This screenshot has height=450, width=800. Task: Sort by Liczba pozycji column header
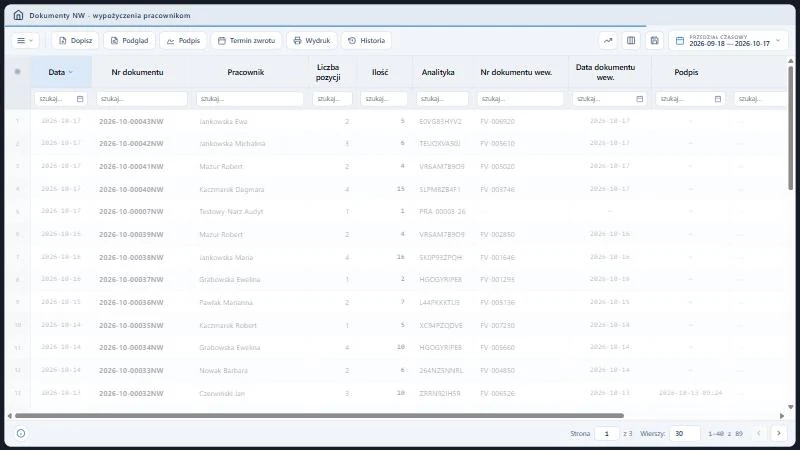[x=328, y=72]
